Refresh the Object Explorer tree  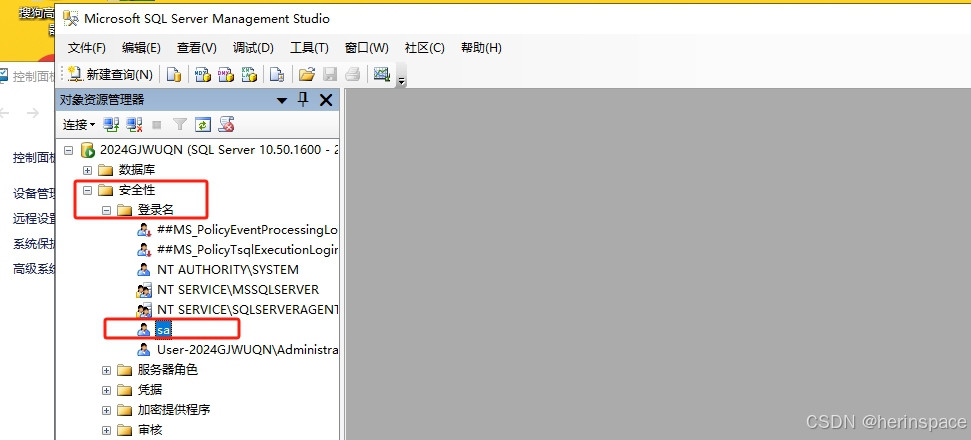[203, 125]
